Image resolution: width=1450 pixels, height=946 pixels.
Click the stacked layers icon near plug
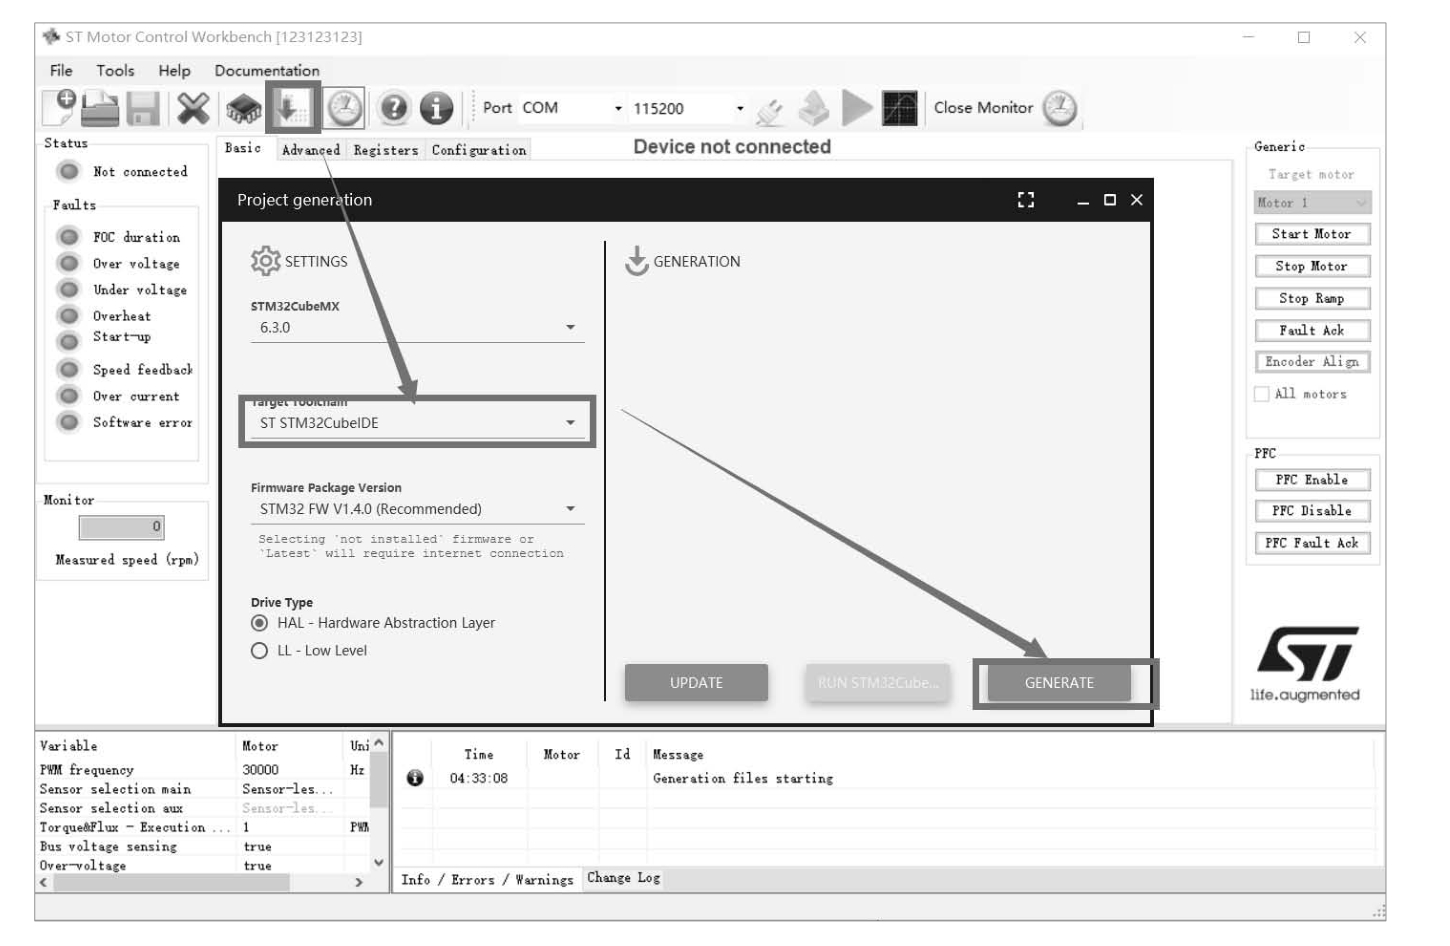coord(814,109)
